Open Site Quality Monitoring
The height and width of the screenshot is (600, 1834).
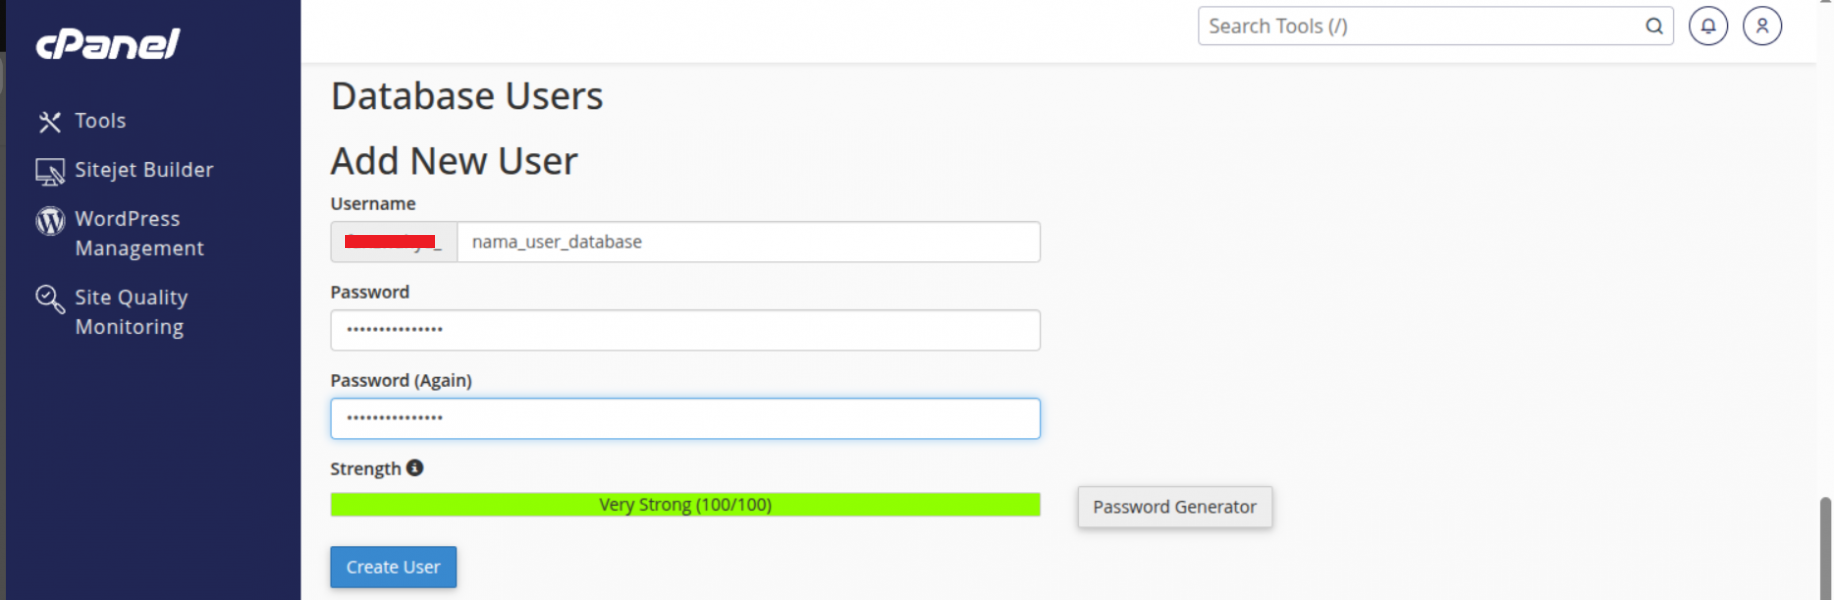(x=131, y=312)
